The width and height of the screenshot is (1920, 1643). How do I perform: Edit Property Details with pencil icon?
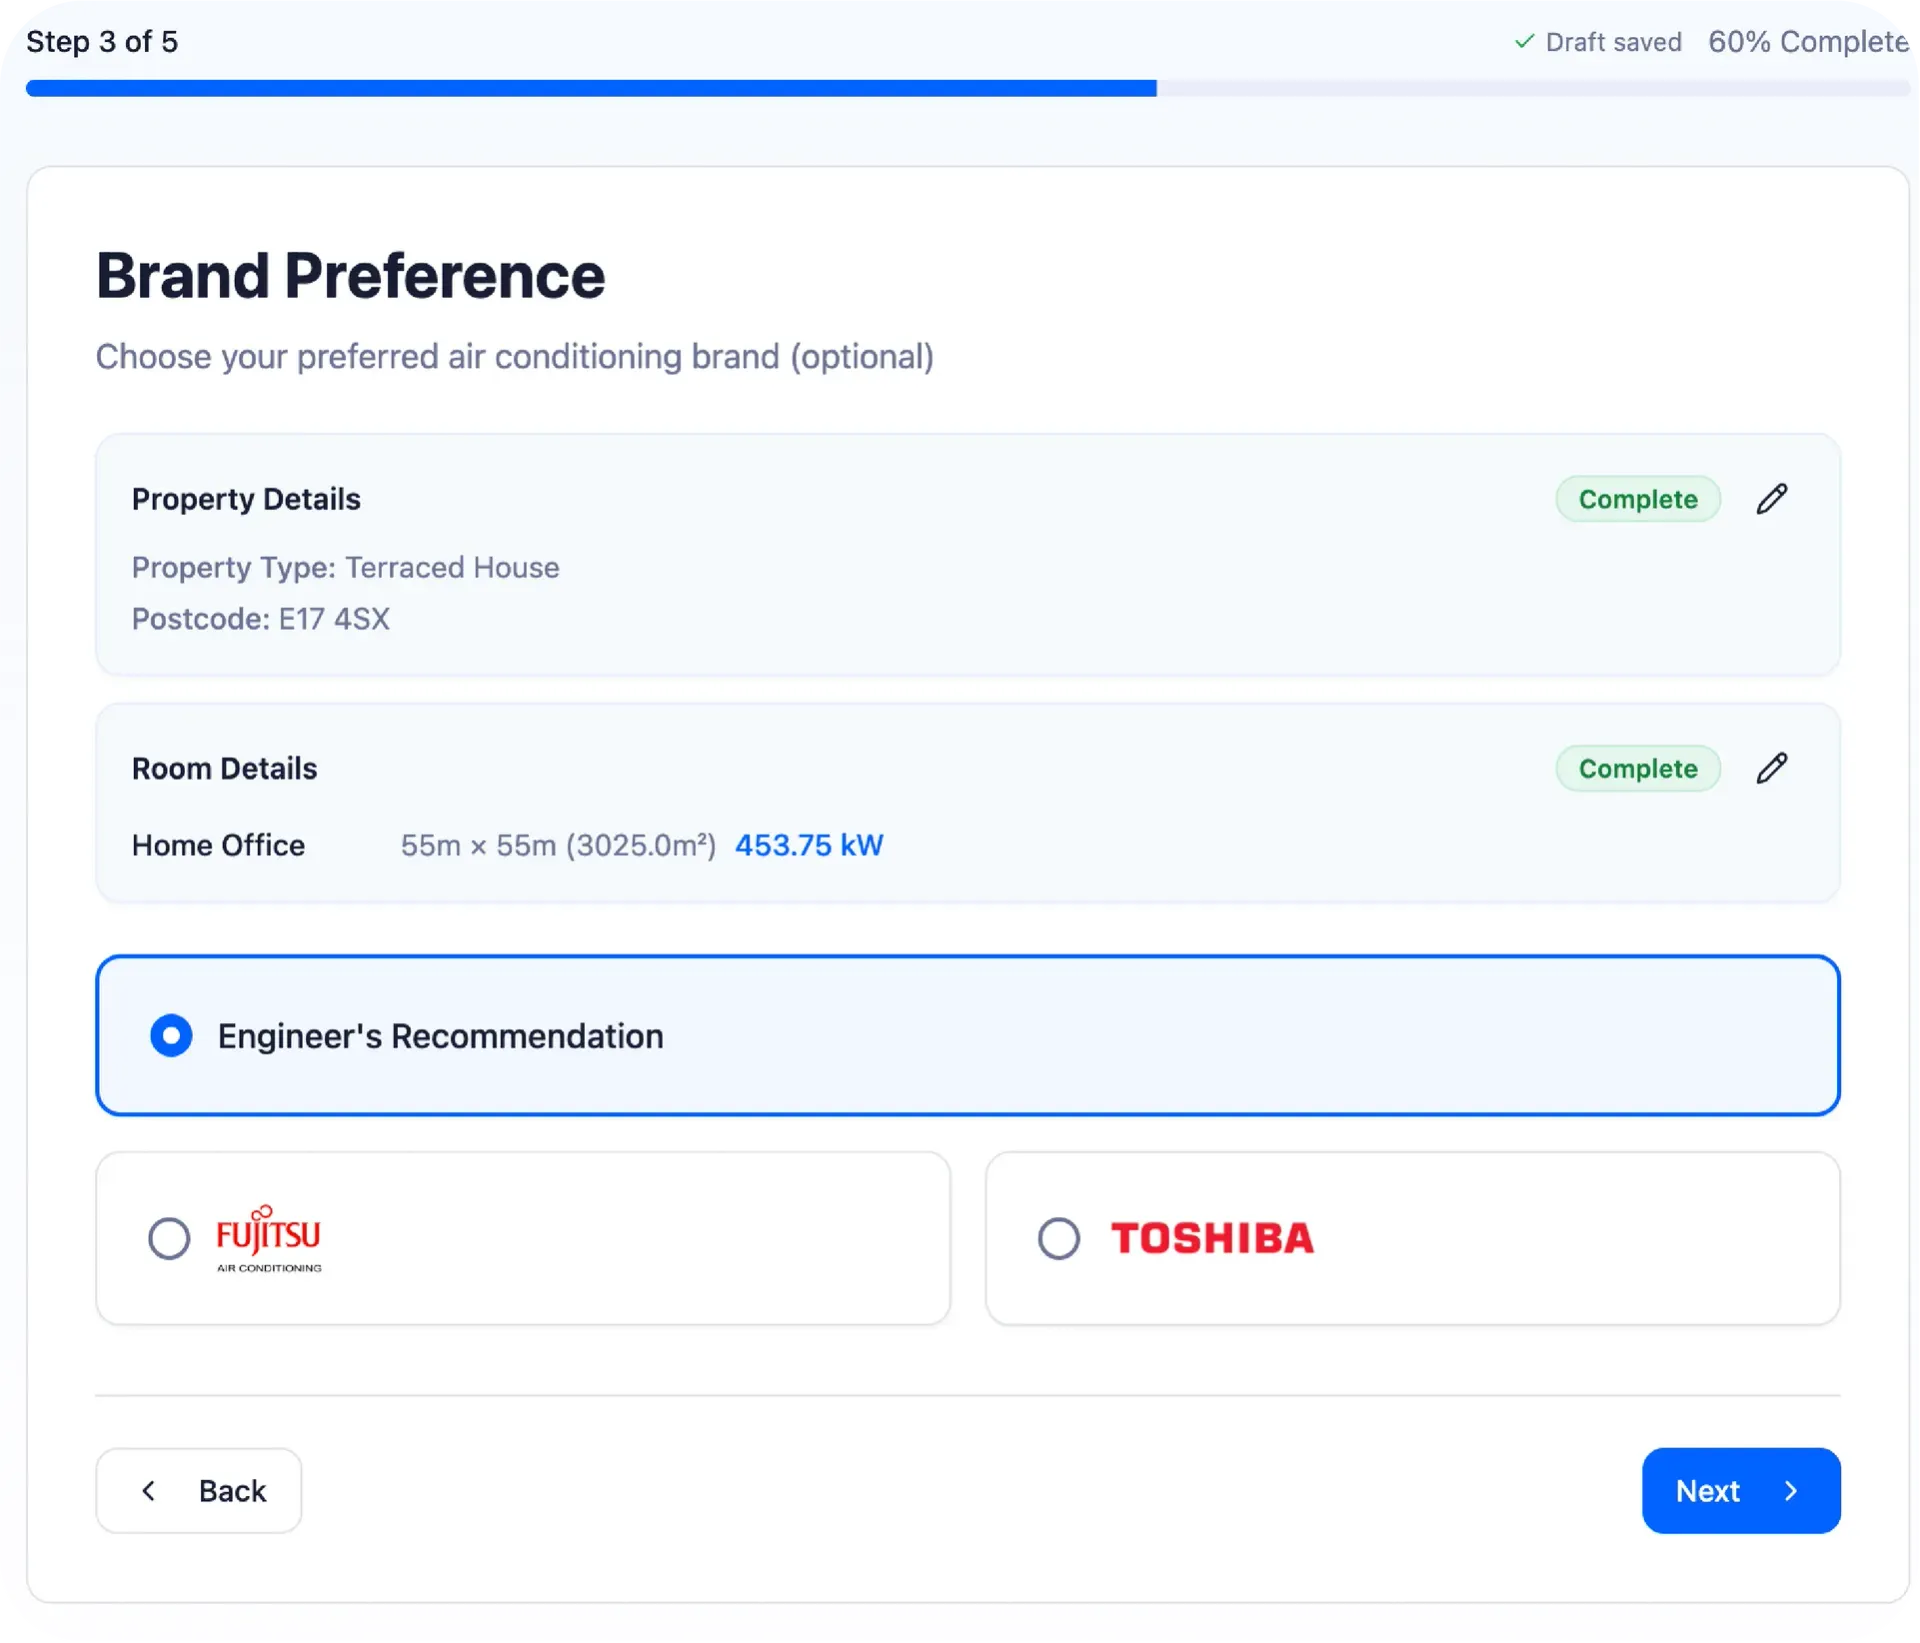[x=1771, y=498]
